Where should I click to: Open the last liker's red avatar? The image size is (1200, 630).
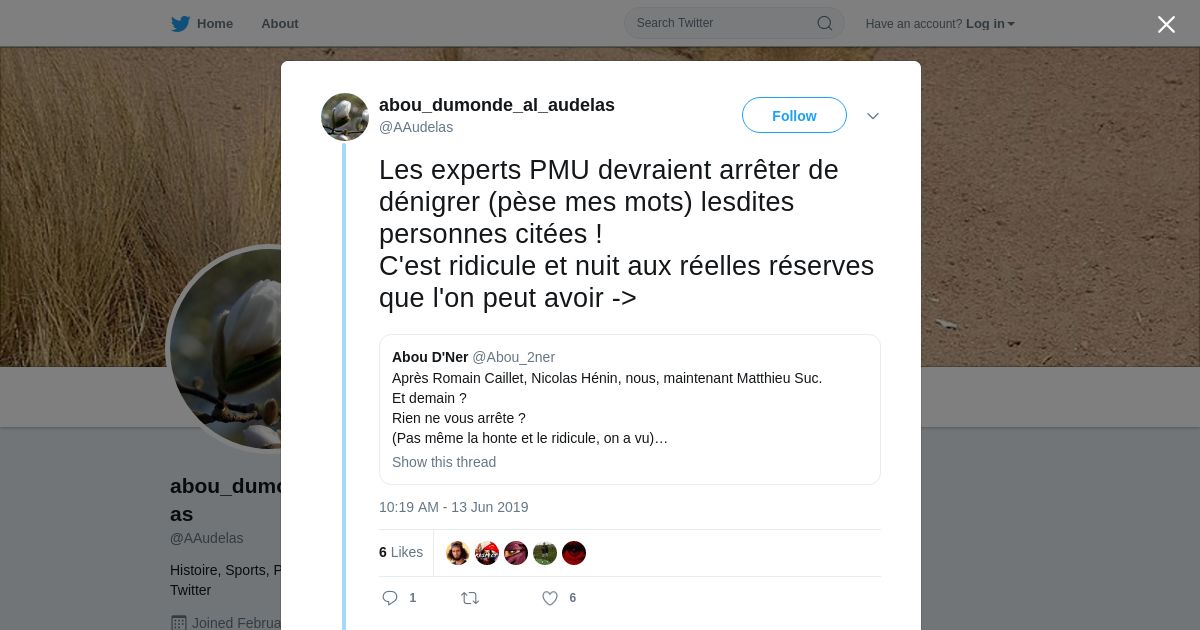[x=574, y=553]
